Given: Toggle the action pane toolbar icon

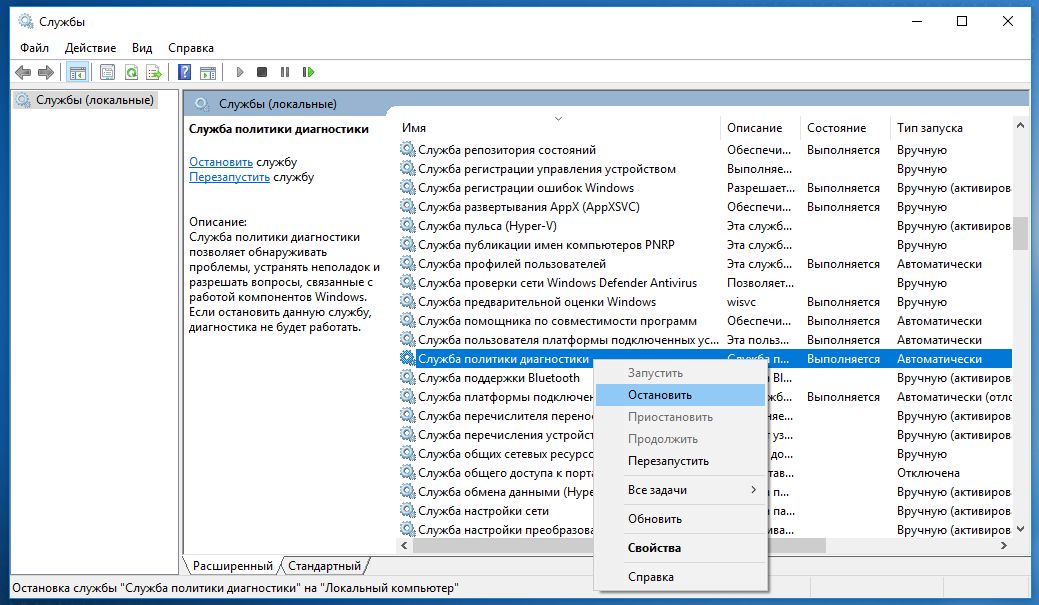Looking at the screenshot, I should pos(208,72).
